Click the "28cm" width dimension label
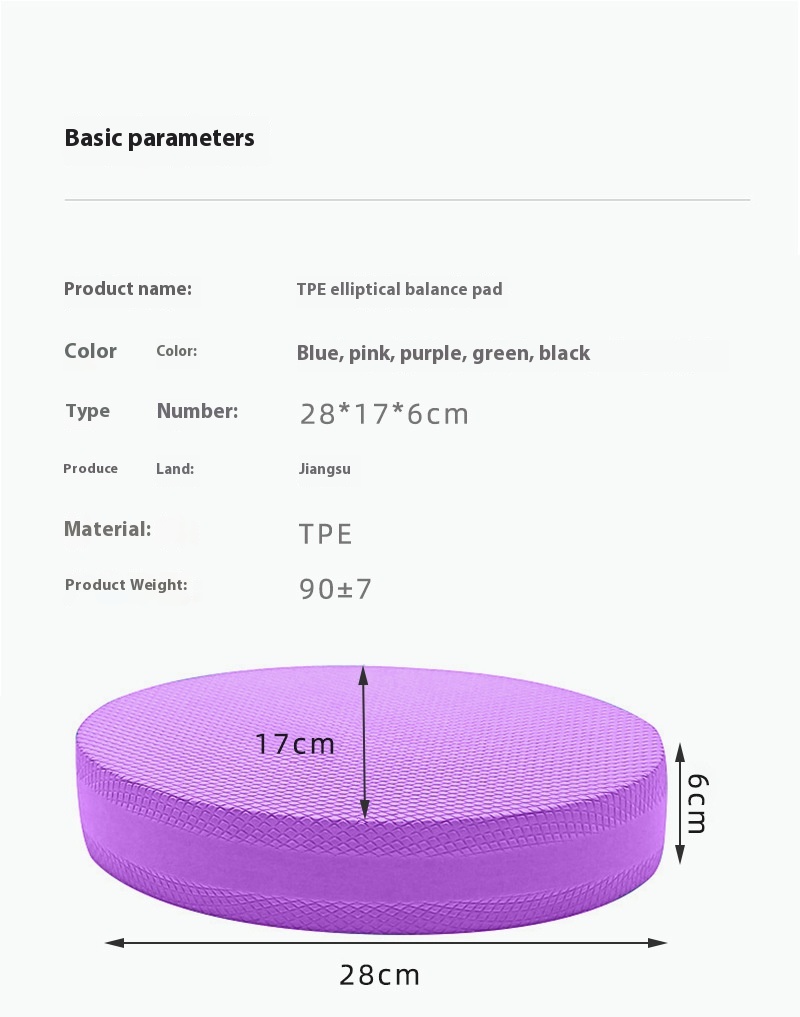Viewport: 800px width, 1017px height. (379, 975)
